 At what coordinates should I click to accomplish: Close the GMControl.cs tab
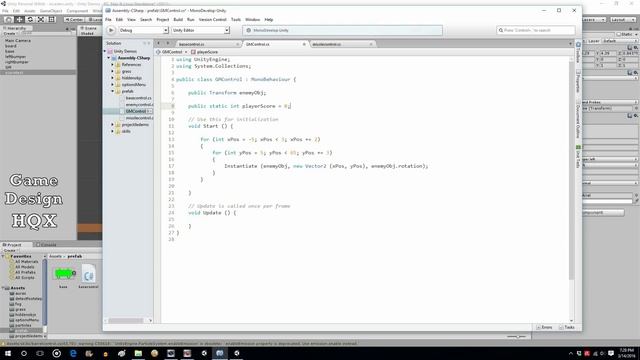tap(304, 44)
